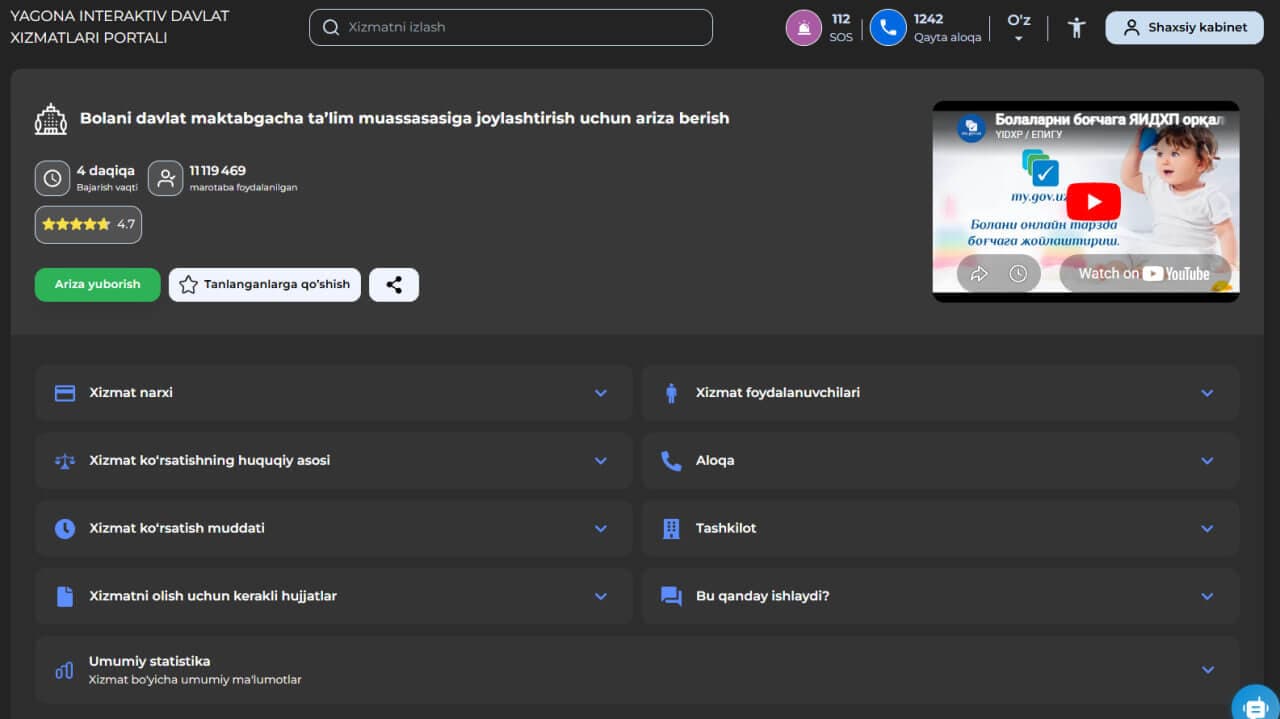Screen dimensions: 1280x719
Task: Click the chart icon for Umumiy statistika
Action: (64, 670)
